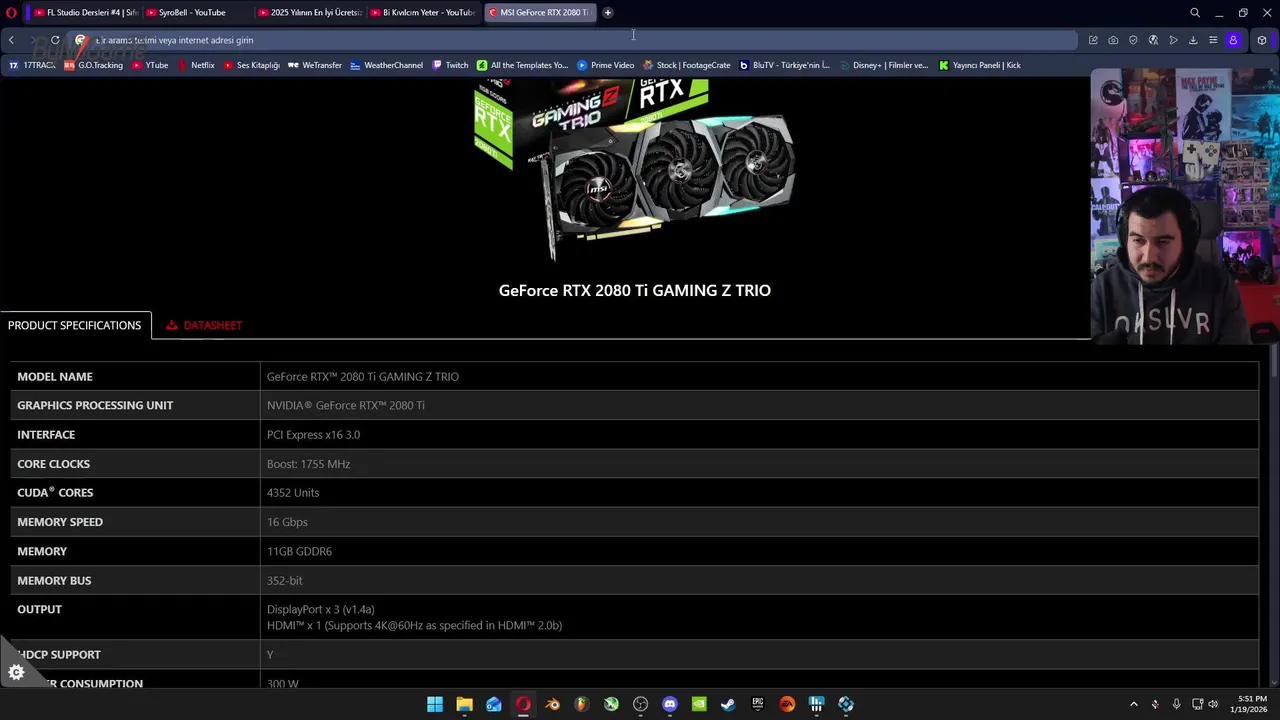The width and height of the screenshot is (1280, 720).
Task: Open the DATASHEET download tab
Action: pos(204,325)
